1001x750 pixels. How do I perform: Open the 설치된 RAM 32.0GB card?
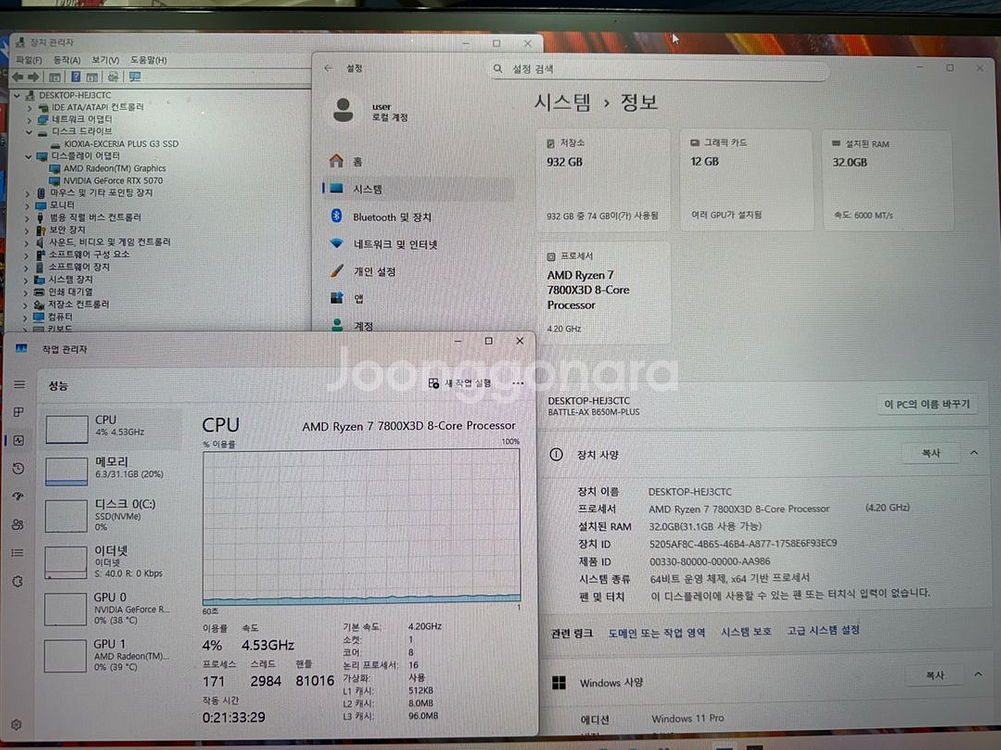(x=889, y=179)
